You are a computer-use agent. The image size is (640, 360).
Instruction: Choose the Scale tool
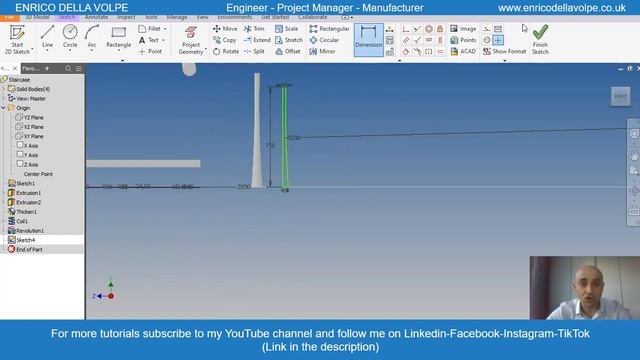pos(287,29)
